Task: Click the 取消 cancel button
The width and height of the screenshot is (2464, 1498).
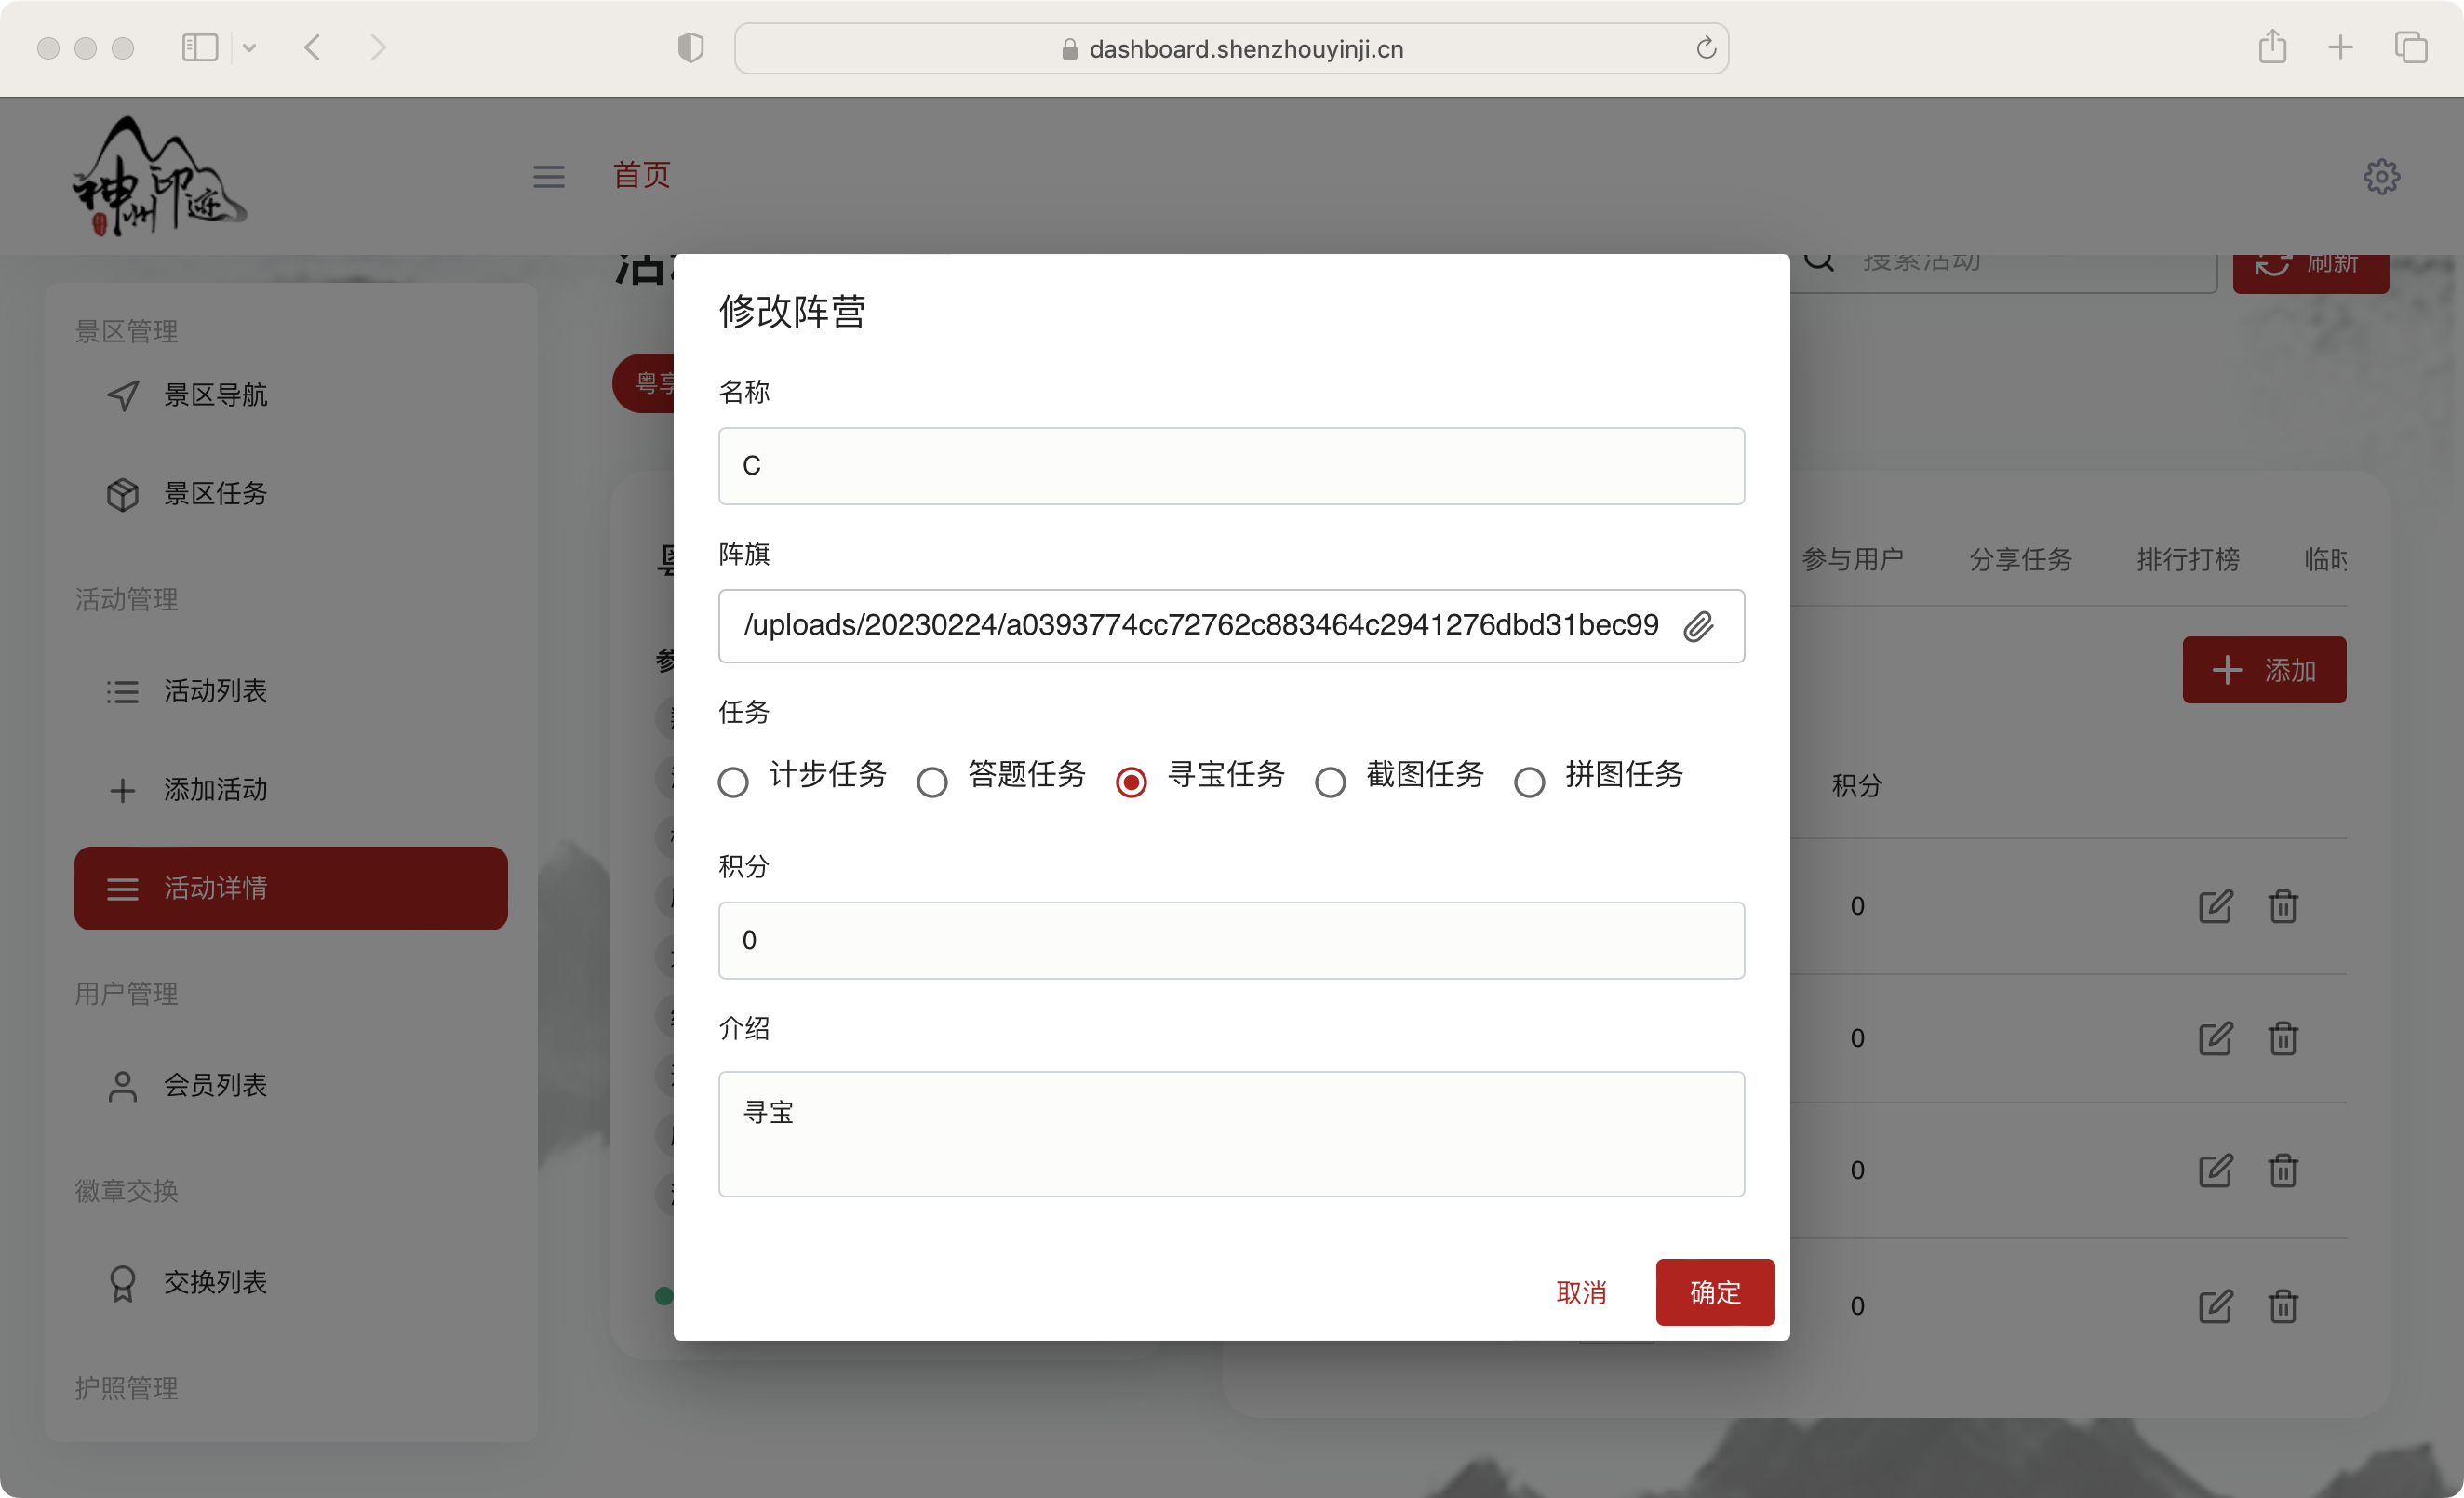Action: 1580,1292
